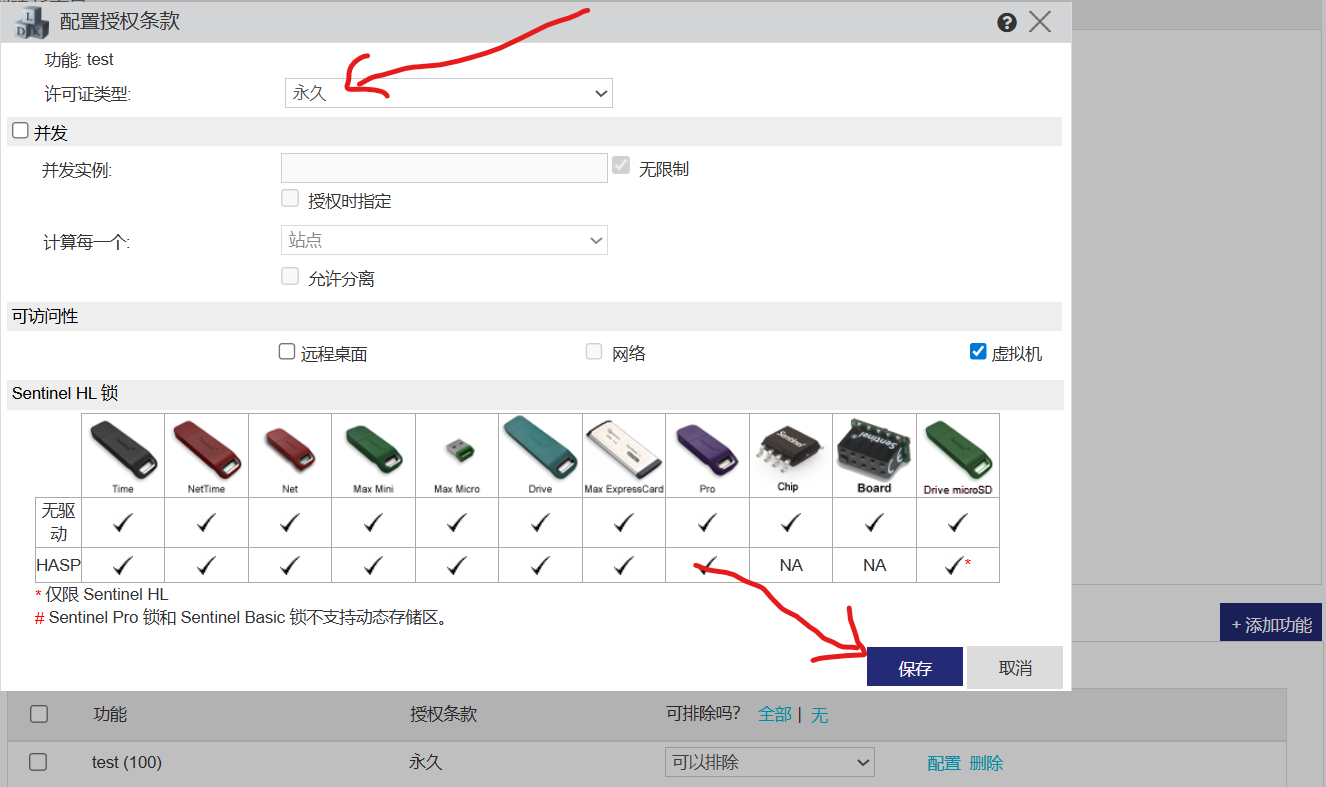Click the HASP checkmark under Max ExpressCard

pyautogui.click(x=624, y=565)
